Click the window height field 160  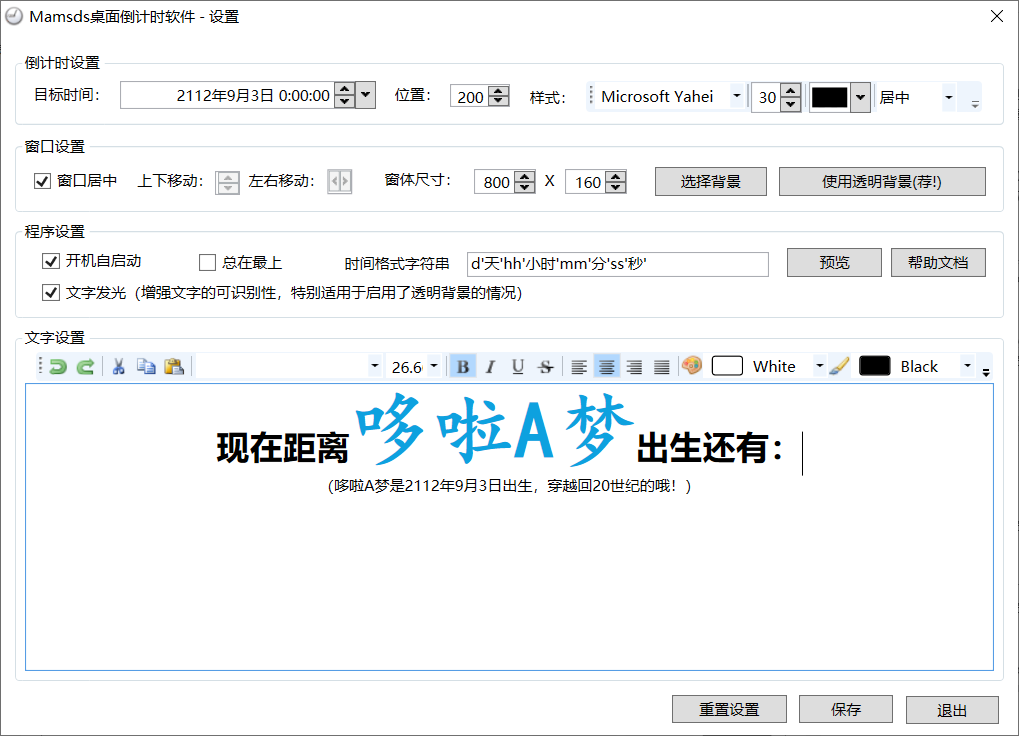tap(586, 182)
